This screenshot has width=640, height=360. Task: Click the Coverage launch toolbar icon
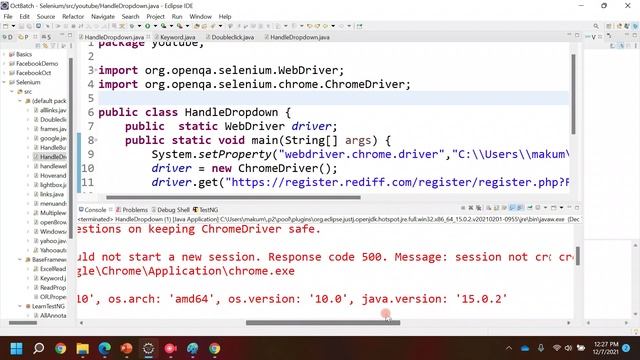click(x=163, y=26)
